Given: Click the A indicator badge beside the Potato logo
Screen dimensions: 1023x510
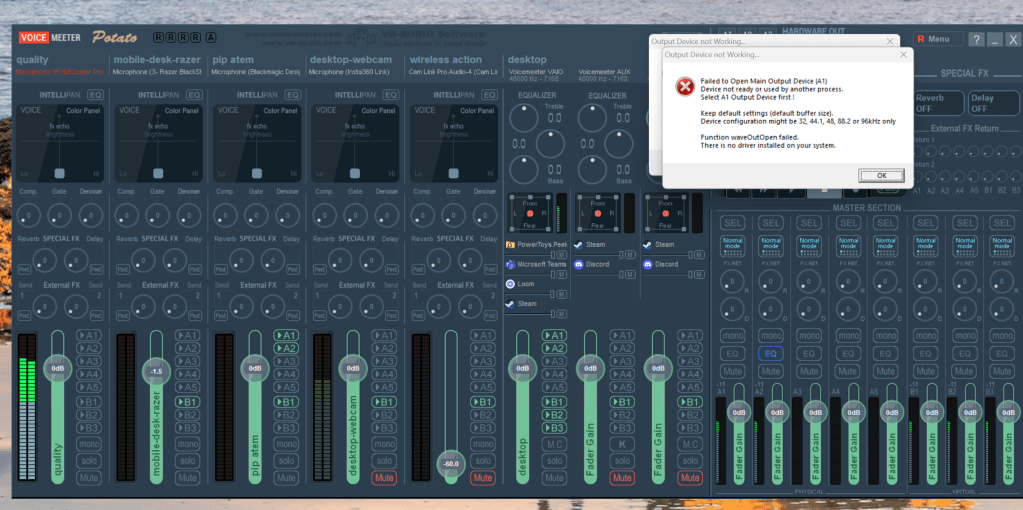Looking at the screenshot, I should 211,37.
